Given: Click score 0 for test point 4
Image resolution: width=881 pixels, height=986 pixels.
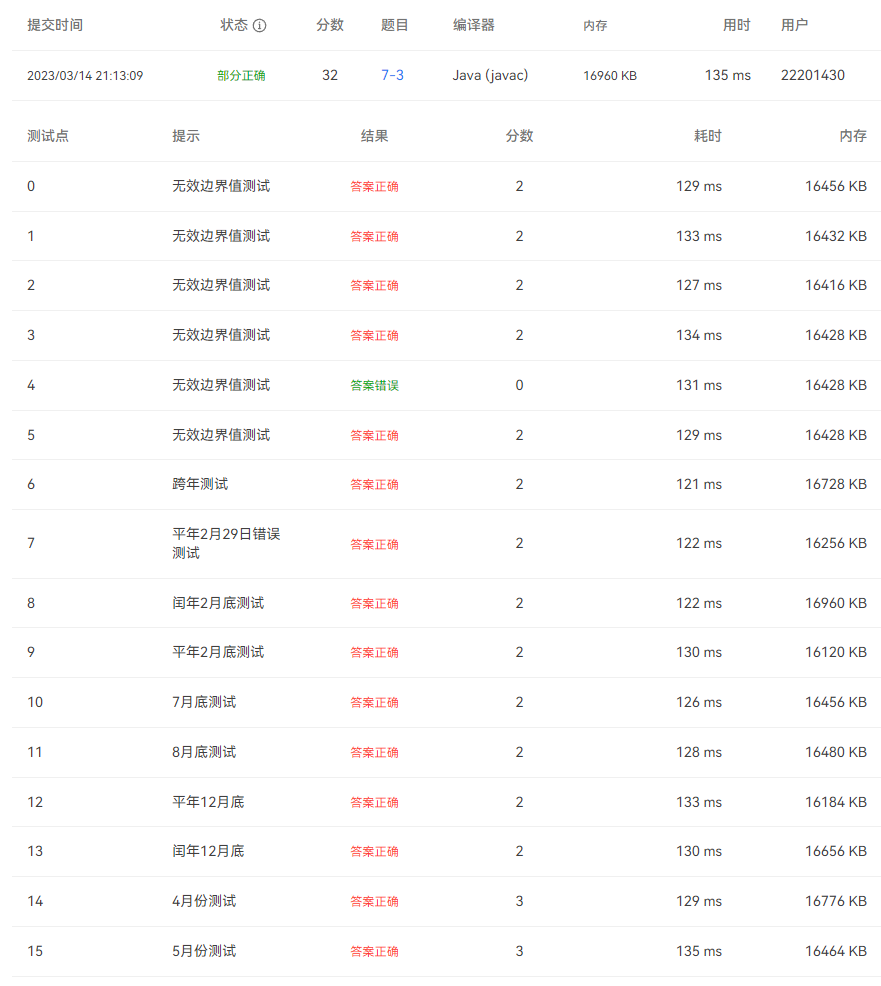Looking at the screenshot, I should point(519,385).
